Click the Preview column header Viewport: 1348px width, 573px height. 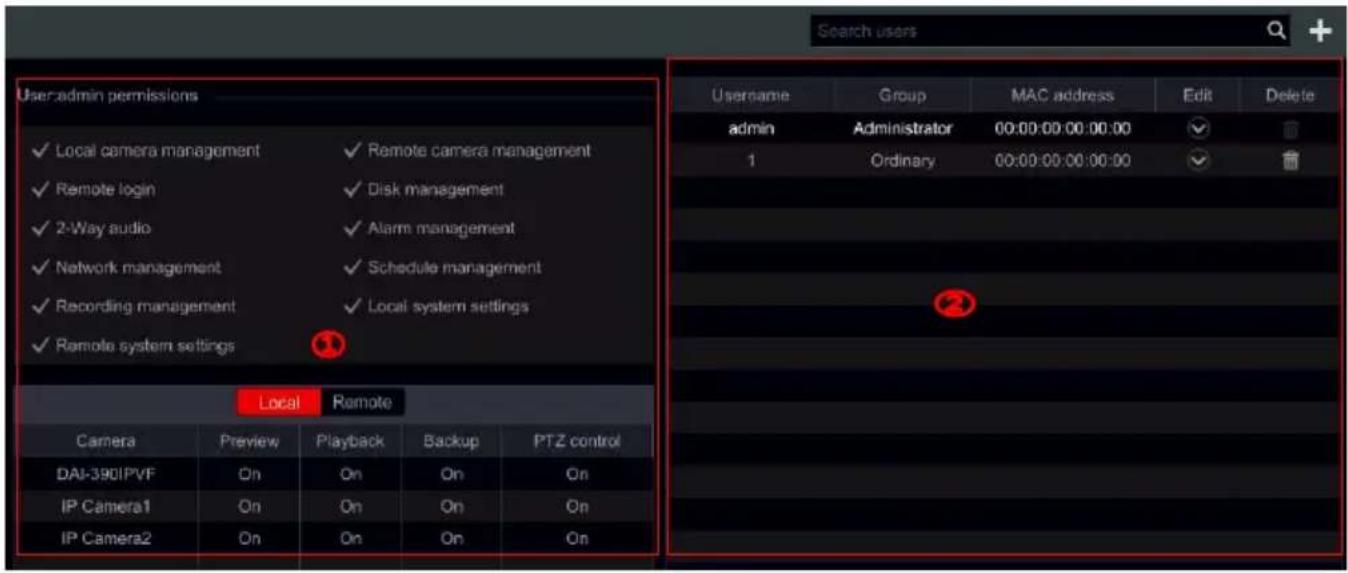coord(249,441)
